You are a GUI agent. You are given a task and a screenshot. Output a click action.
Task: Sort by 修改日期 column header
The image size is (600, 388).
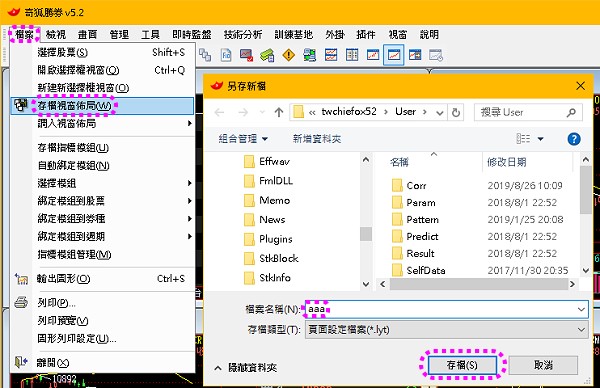[507, 162]
